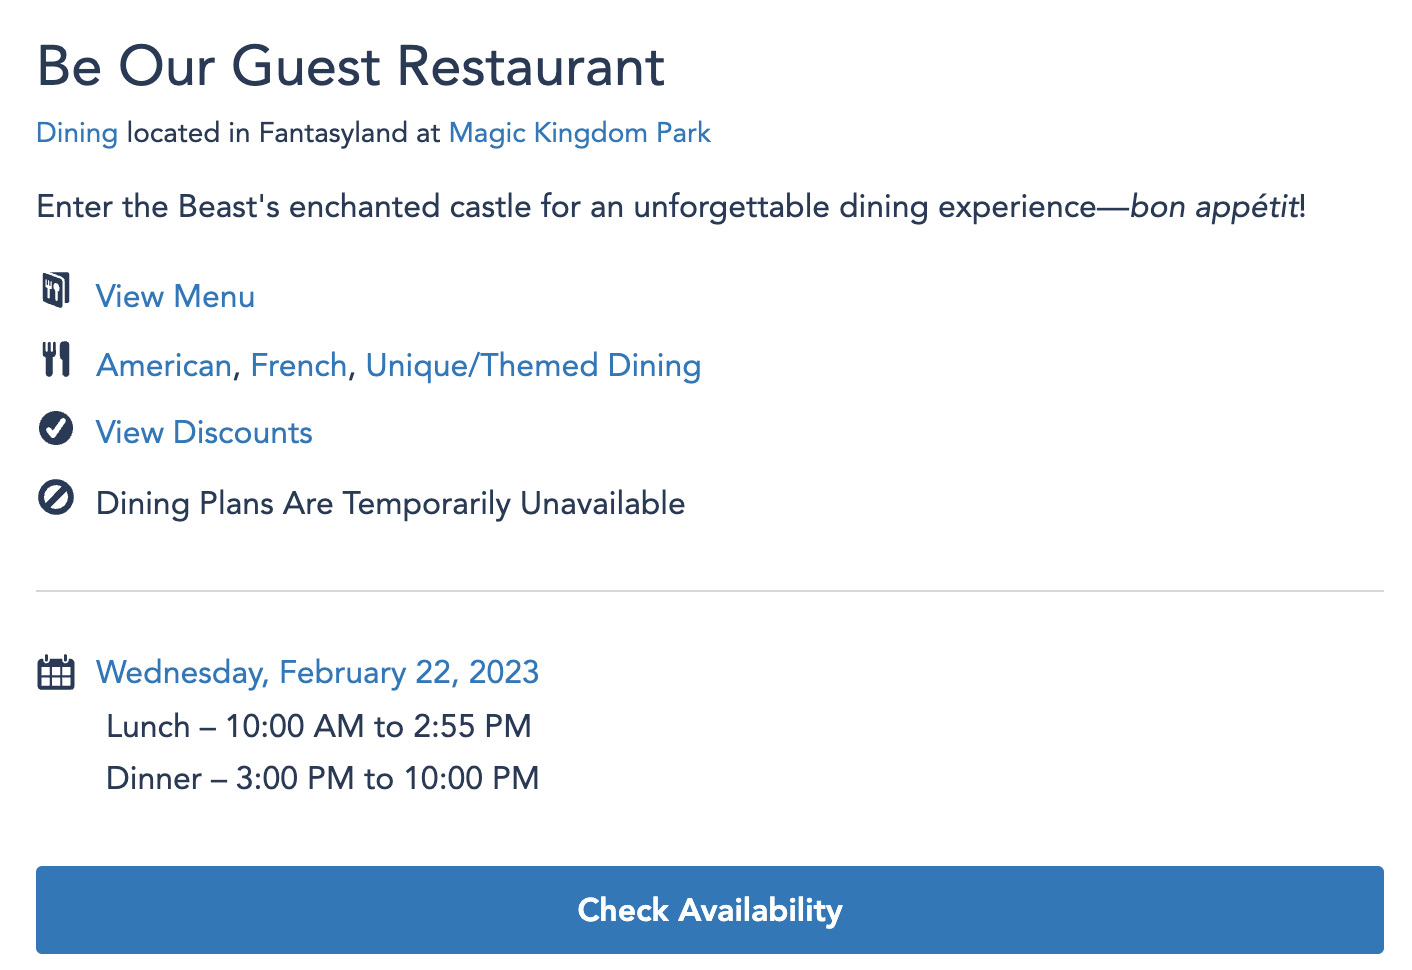Change the date Wednesday, February 22, 2023
This screenshot has height=970, width=1412.
coord(317,672)
